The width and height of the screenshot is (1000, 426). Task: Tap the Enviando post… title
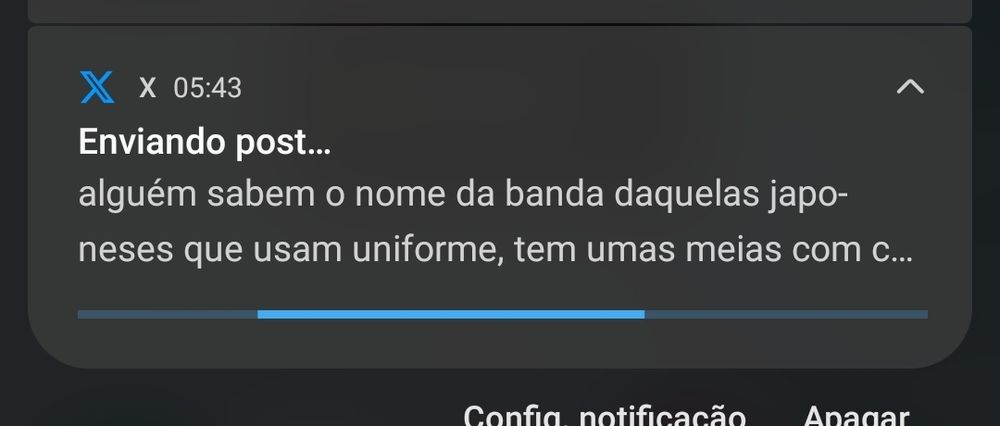[205, 143]
